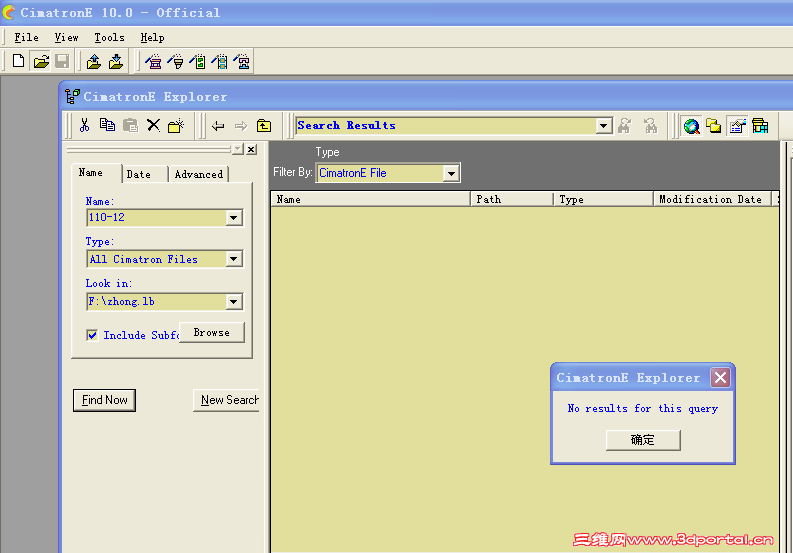Click the Search Results address field
793x553 pixels.
coord(446,125)
